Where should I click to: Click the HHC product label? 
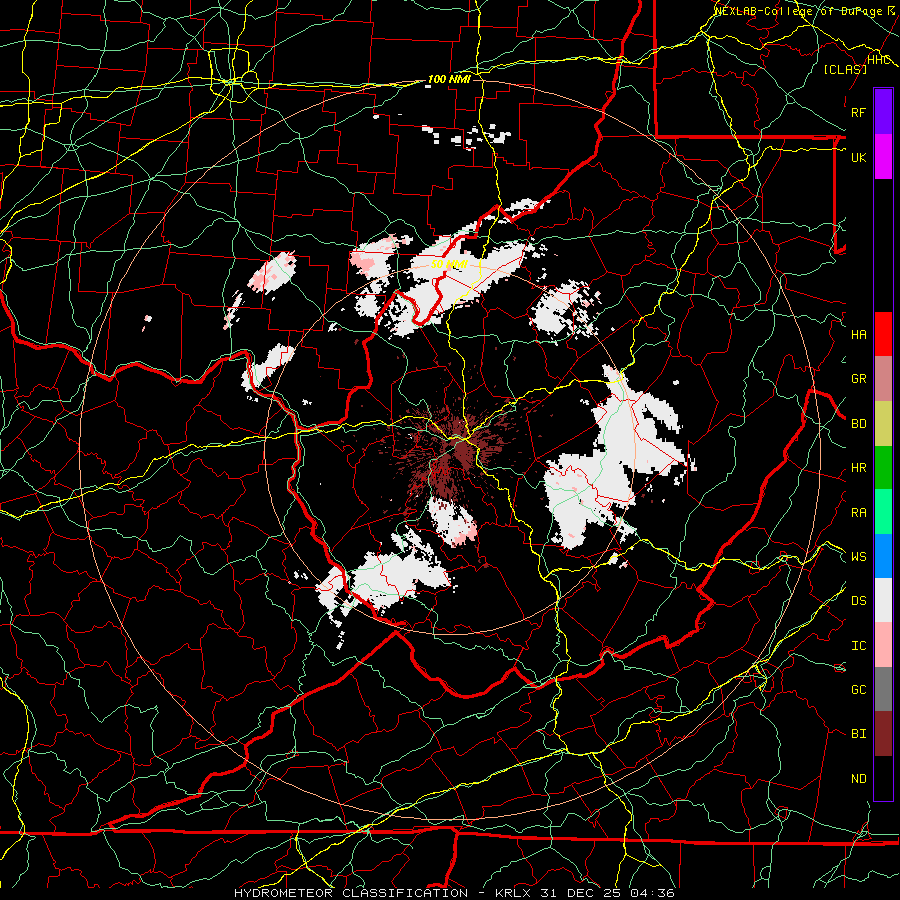pos(879,60)
